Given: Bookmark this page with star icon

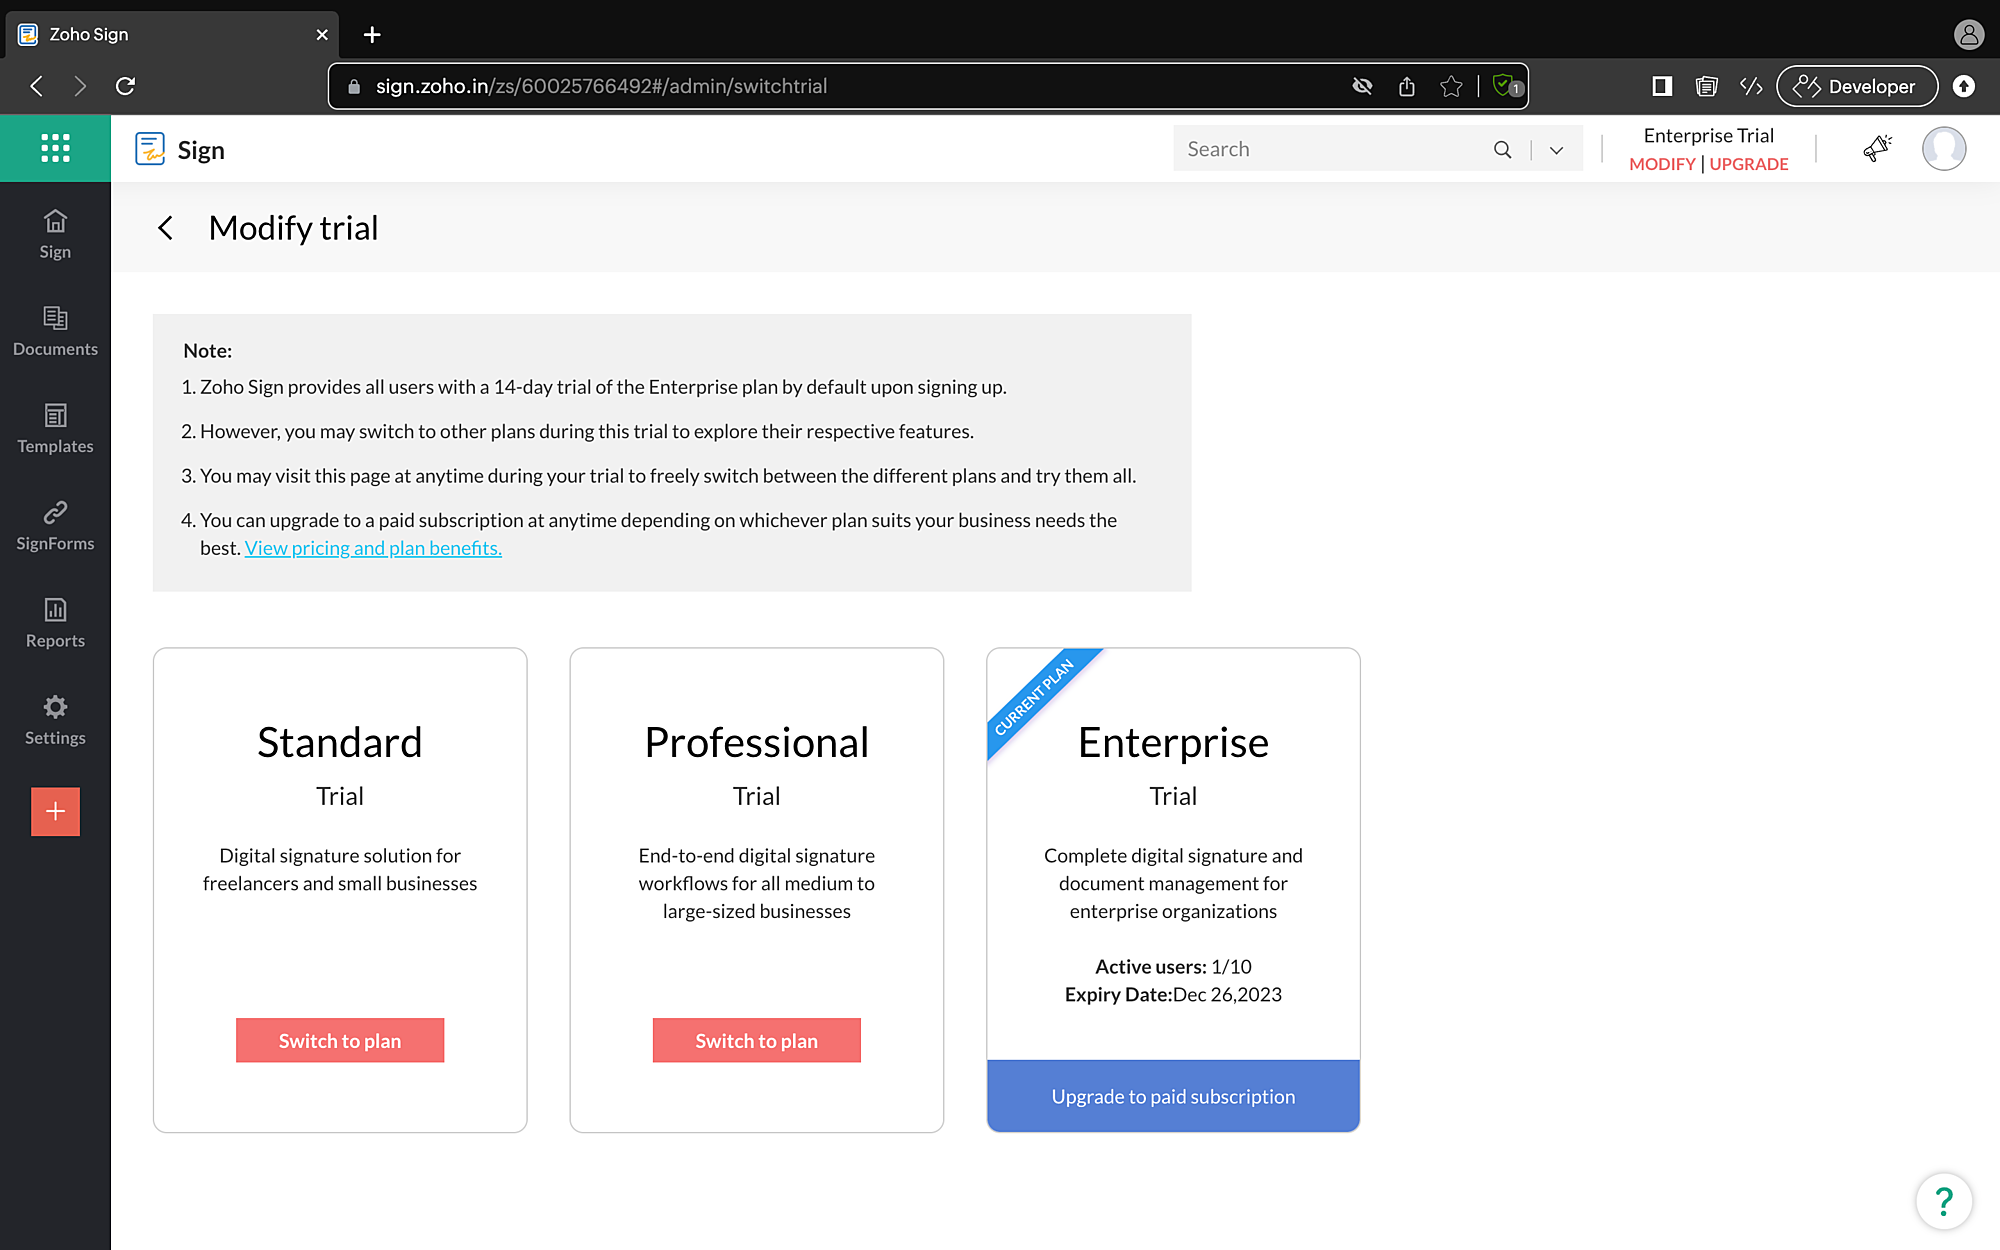Looking at the screenshot, I should click(x=1451, y=86).
